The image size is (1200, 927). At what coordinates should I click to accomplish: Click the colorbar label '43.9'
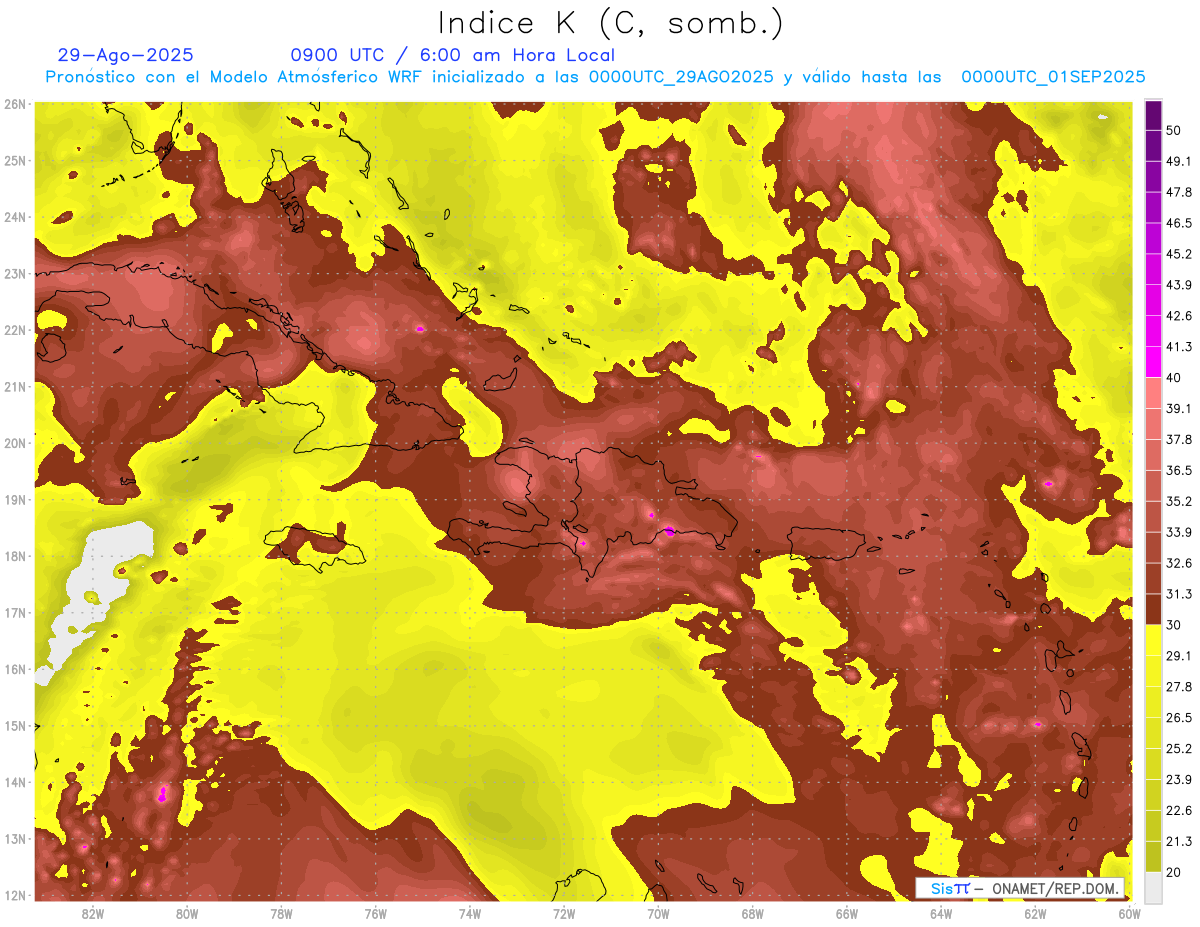tap(1178, 285)
